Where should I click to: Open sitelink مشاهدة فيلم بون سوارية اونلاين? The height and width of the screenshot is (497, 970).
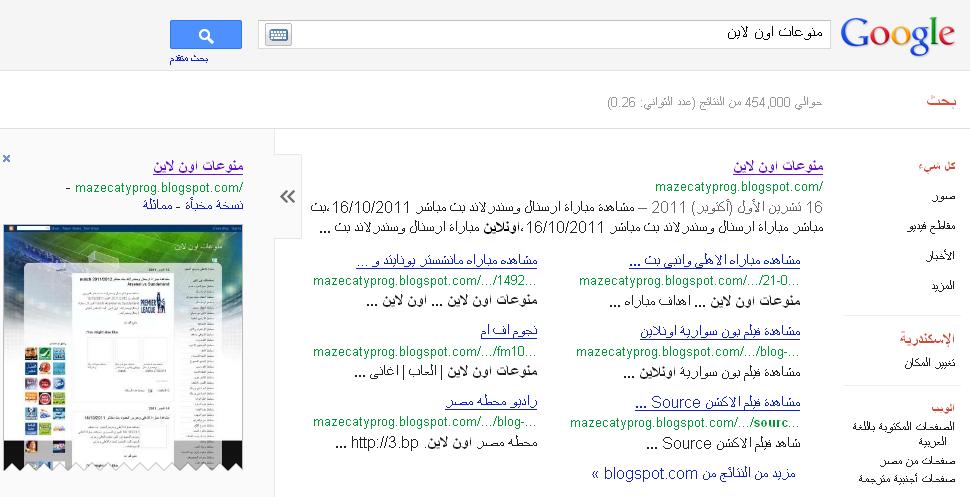[x=720, y=332]
